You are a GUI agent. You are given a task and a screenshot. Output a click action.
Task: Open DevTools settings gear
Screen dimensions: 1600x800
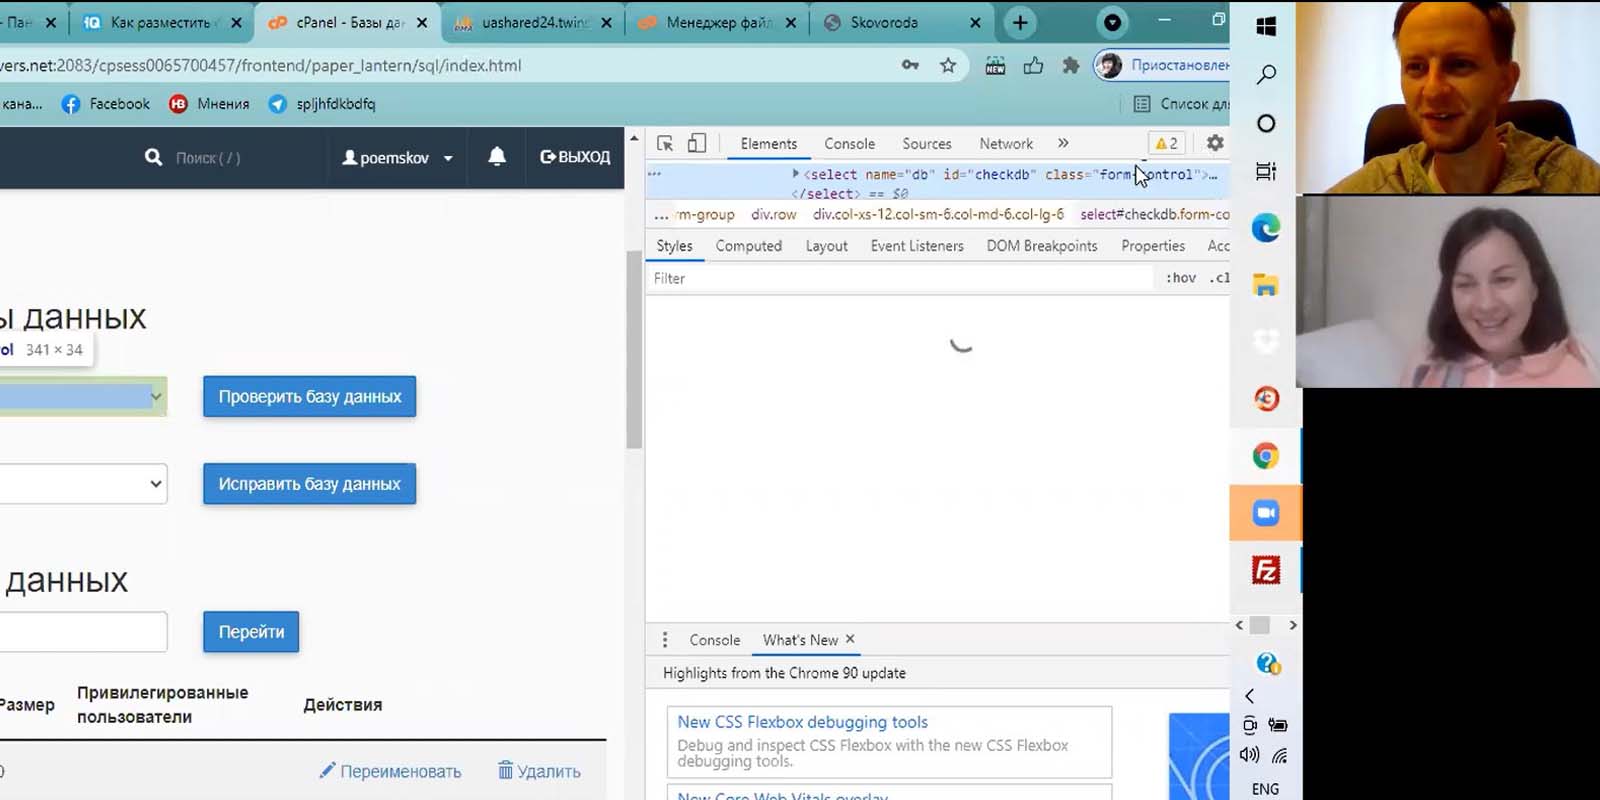point(1215,143)
